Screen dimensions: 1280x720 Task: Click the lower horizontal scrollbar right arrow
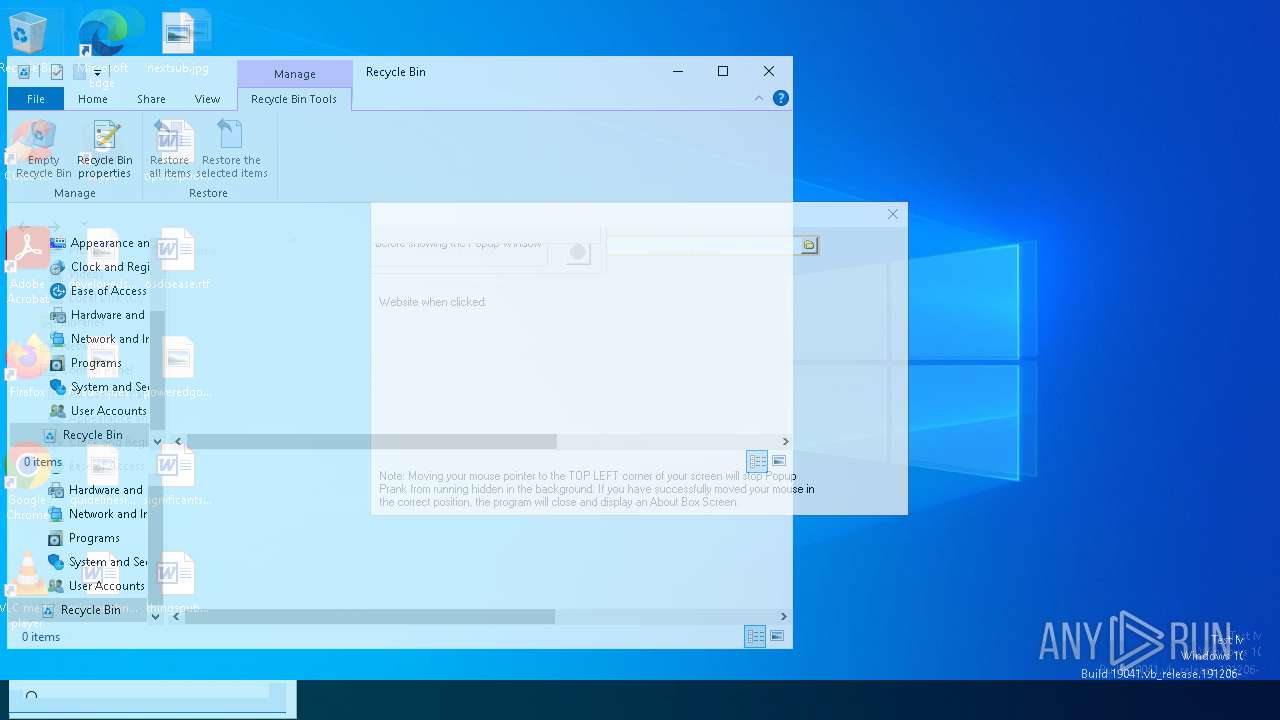click(x=784, y=616)
